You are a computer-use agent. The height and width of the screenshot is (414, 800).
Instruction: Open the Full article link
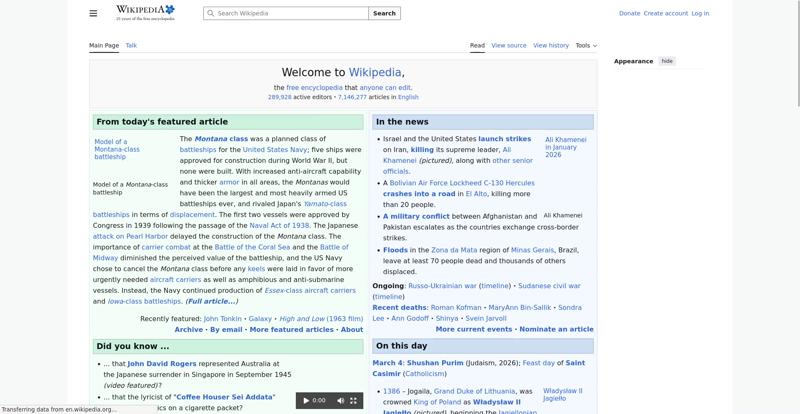click(x=211, y=301)
